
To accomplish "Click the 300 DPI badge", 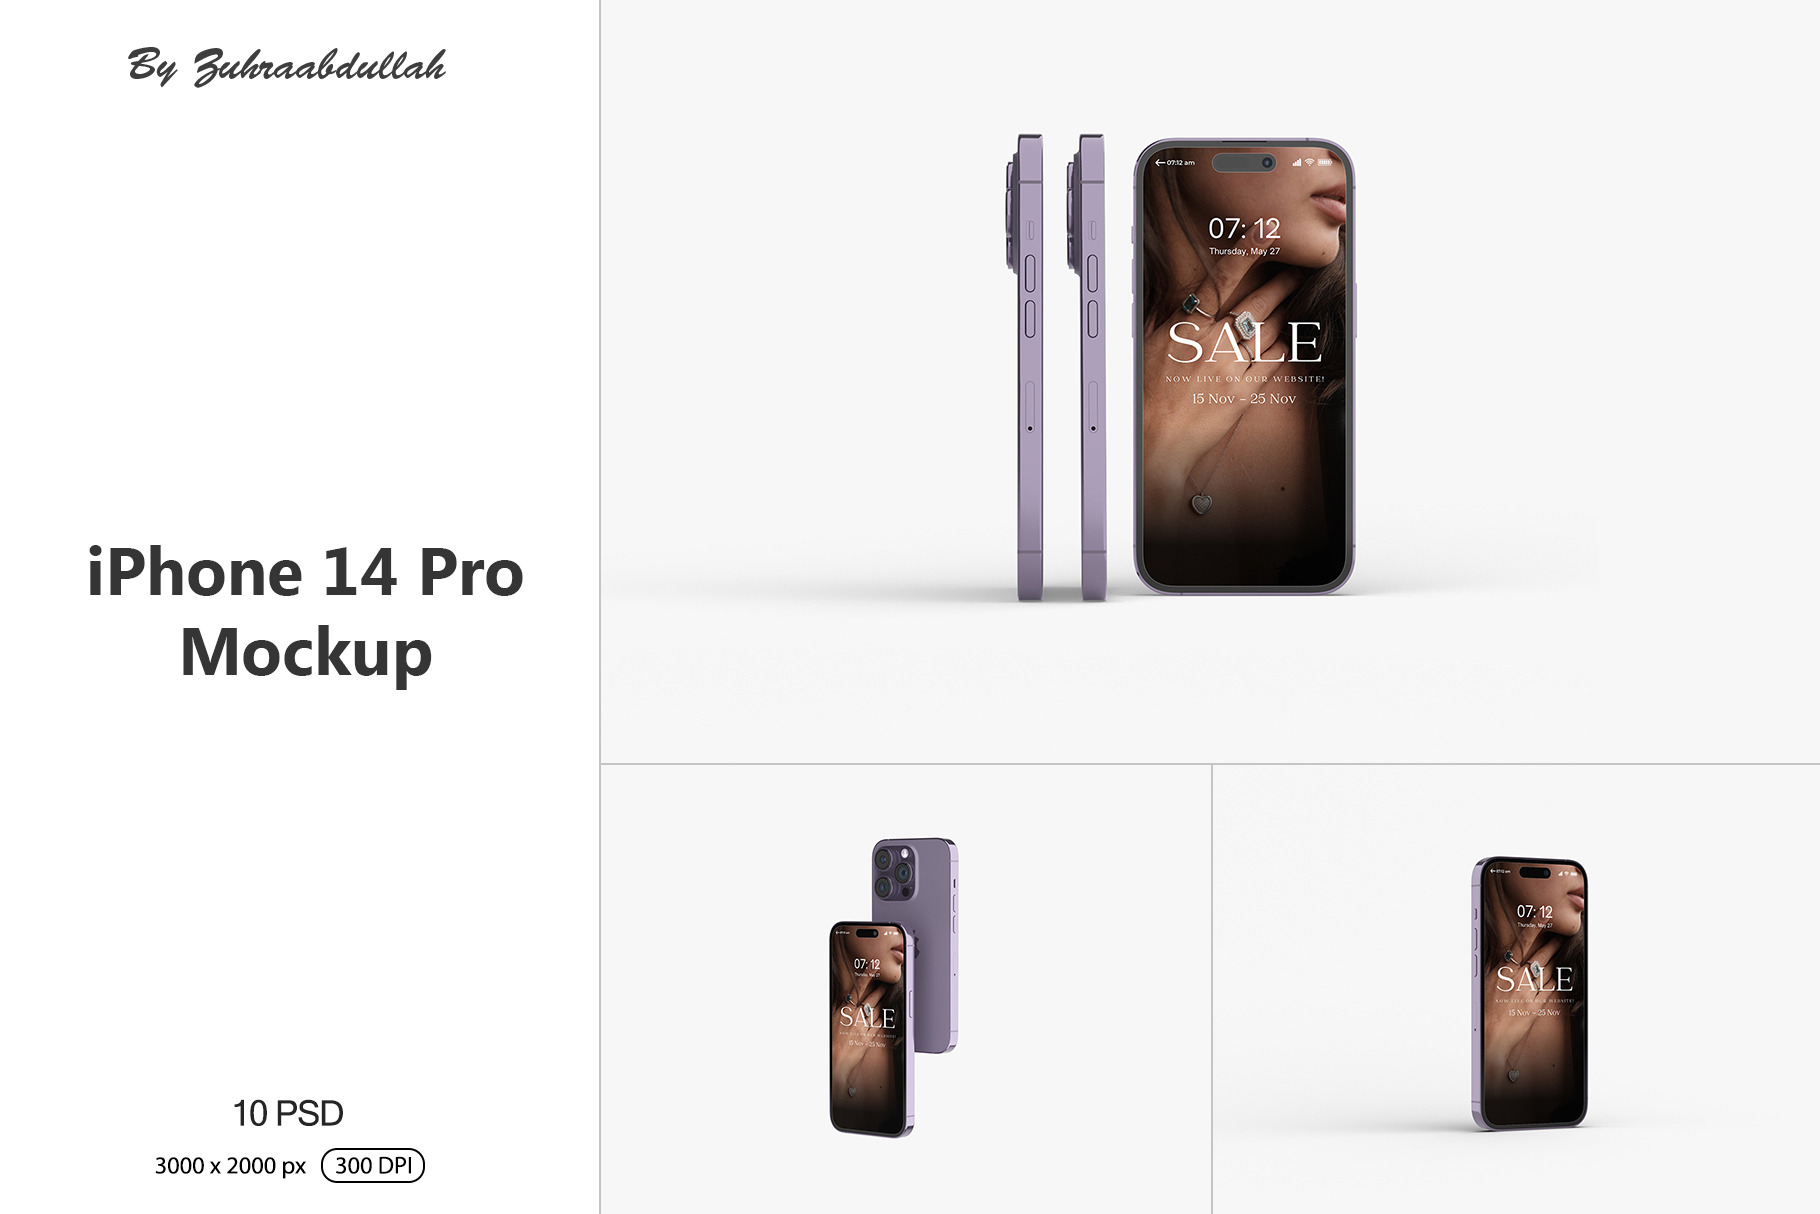I will [x=373, y=1165].
